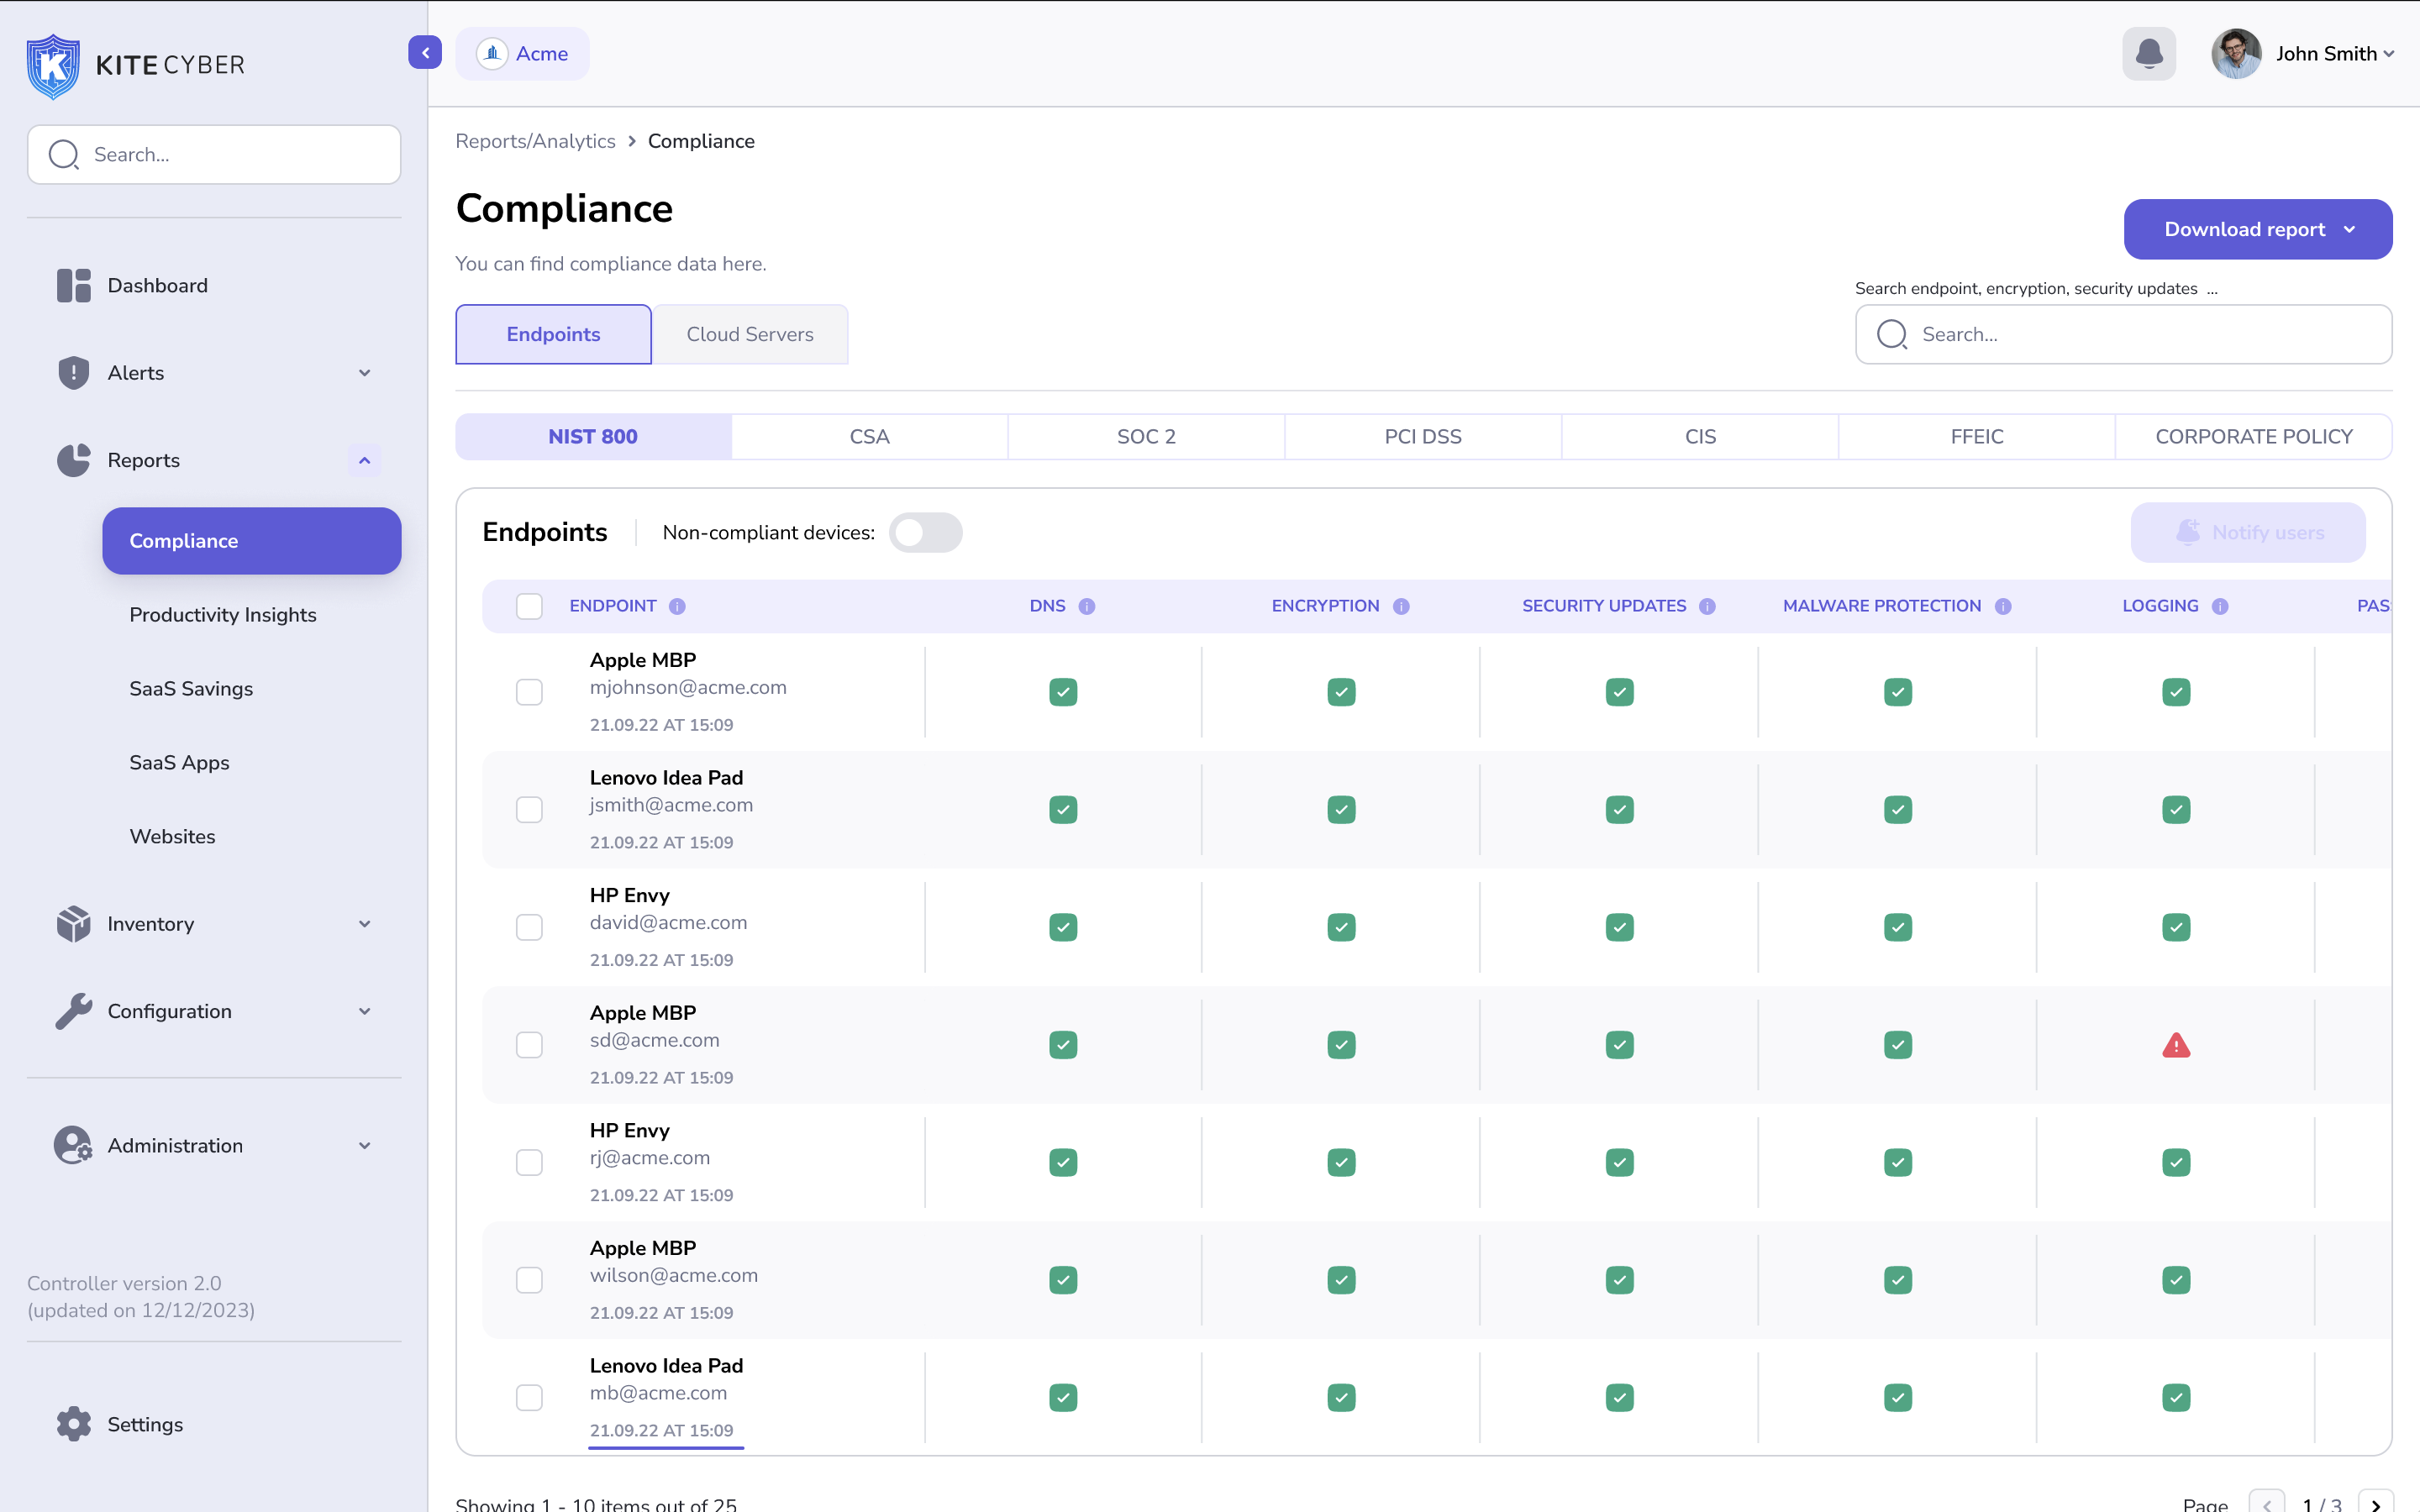Click the Configuration wrench icon
This screenshot has width=2420, height=1512.
coord(73,1011)
